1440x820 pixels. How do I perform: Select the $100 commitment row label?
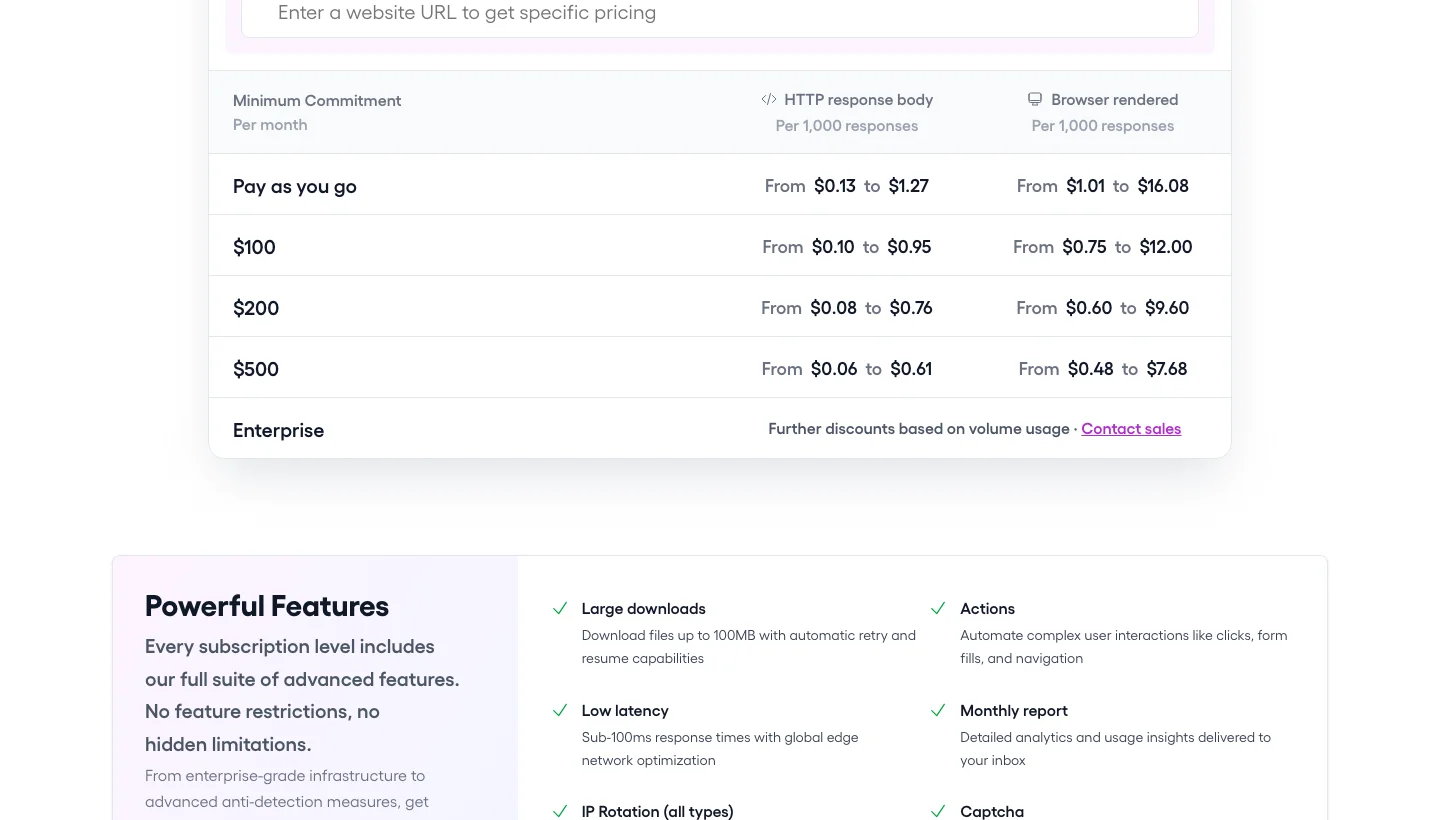coord(254,247)
